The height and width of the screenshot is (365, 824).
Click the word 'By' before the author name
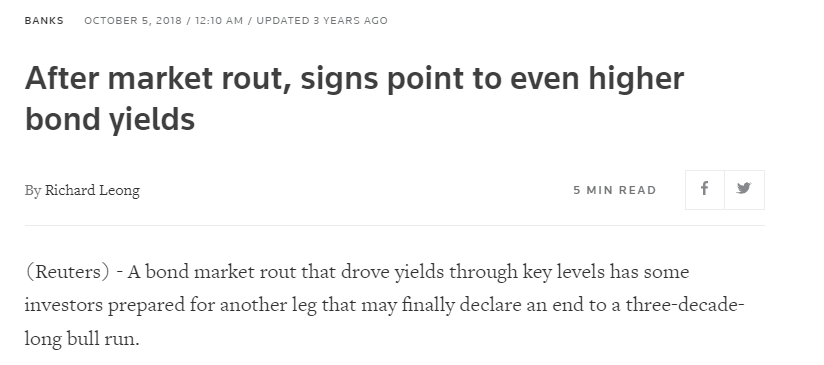[33, 191]
